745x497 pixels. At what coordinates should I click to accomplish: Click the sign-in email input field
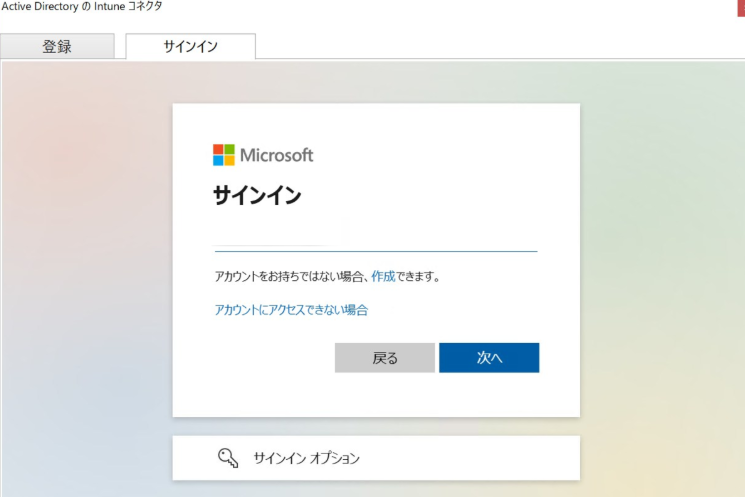click(376, 238)
